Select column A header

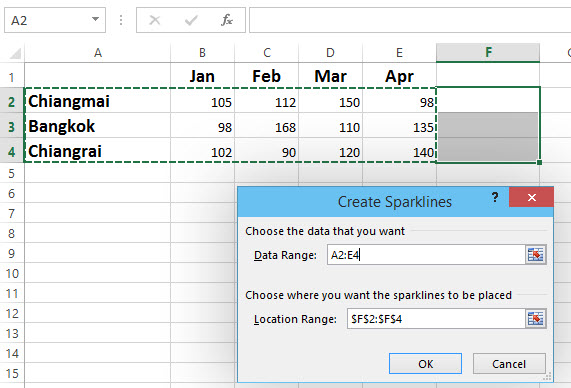[x=98, y=53]
